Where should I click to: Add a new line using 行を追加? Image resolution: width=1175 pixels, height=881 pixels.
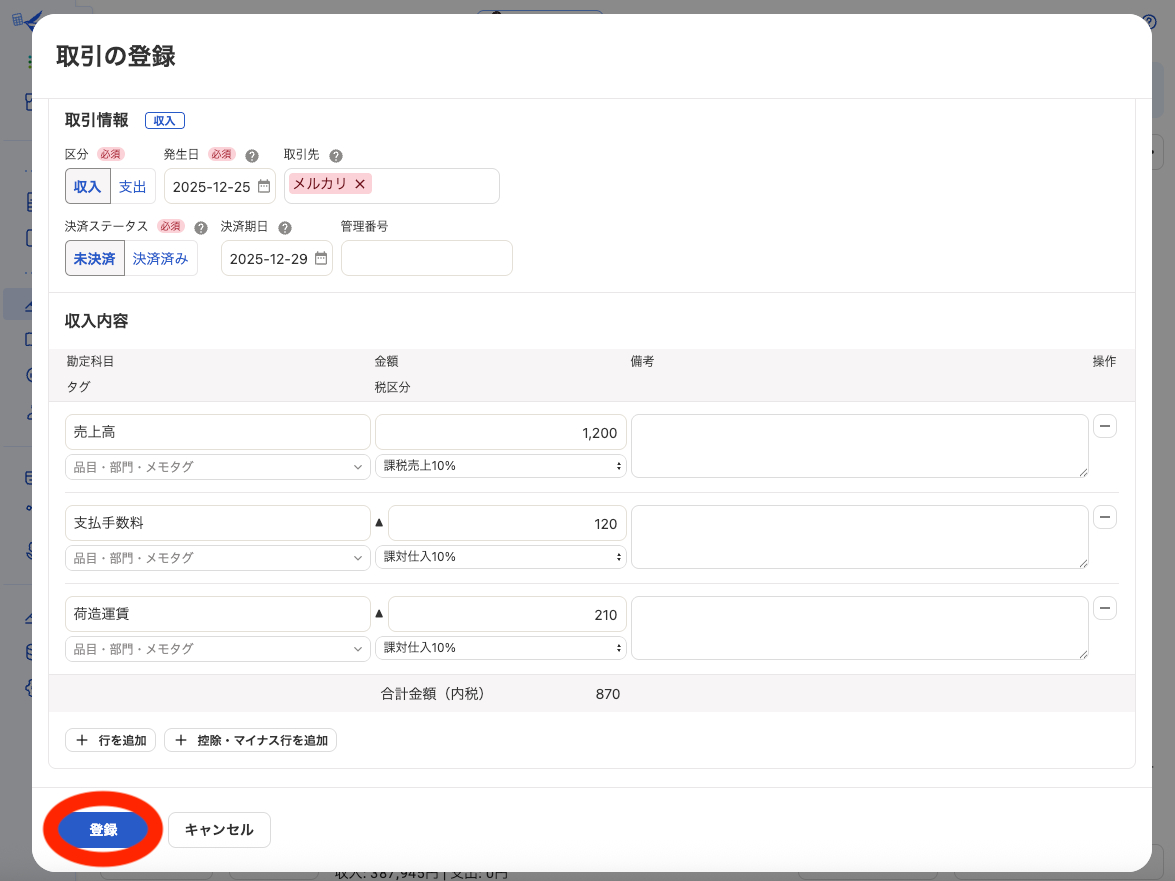[x=110, y=740]
